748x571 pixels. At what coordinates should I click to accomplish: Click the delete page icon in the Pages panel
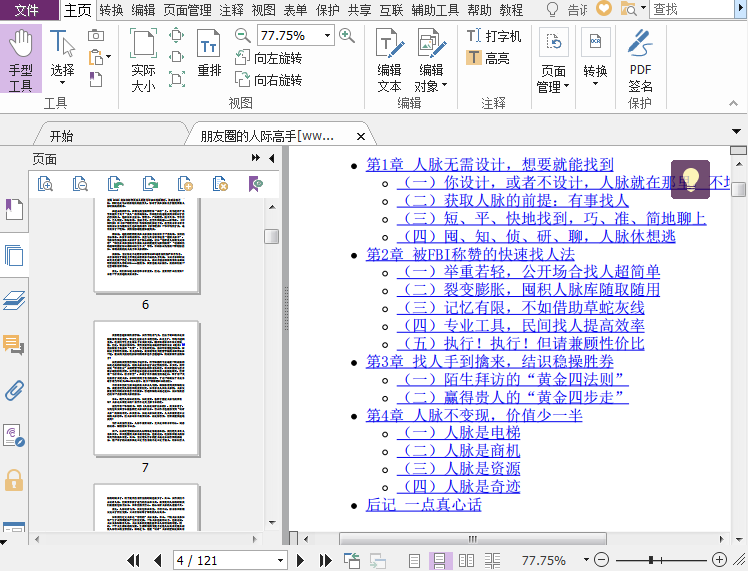(220, 184)
